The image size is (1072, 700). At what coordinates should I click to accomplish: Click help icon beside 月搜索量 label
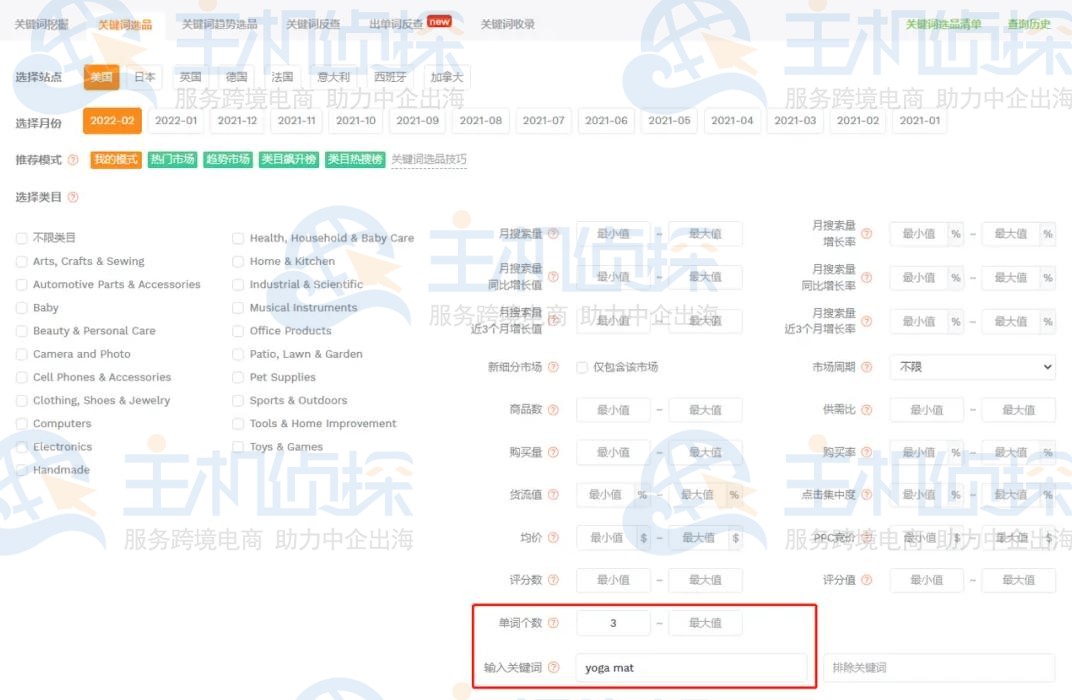click(554, 234)
